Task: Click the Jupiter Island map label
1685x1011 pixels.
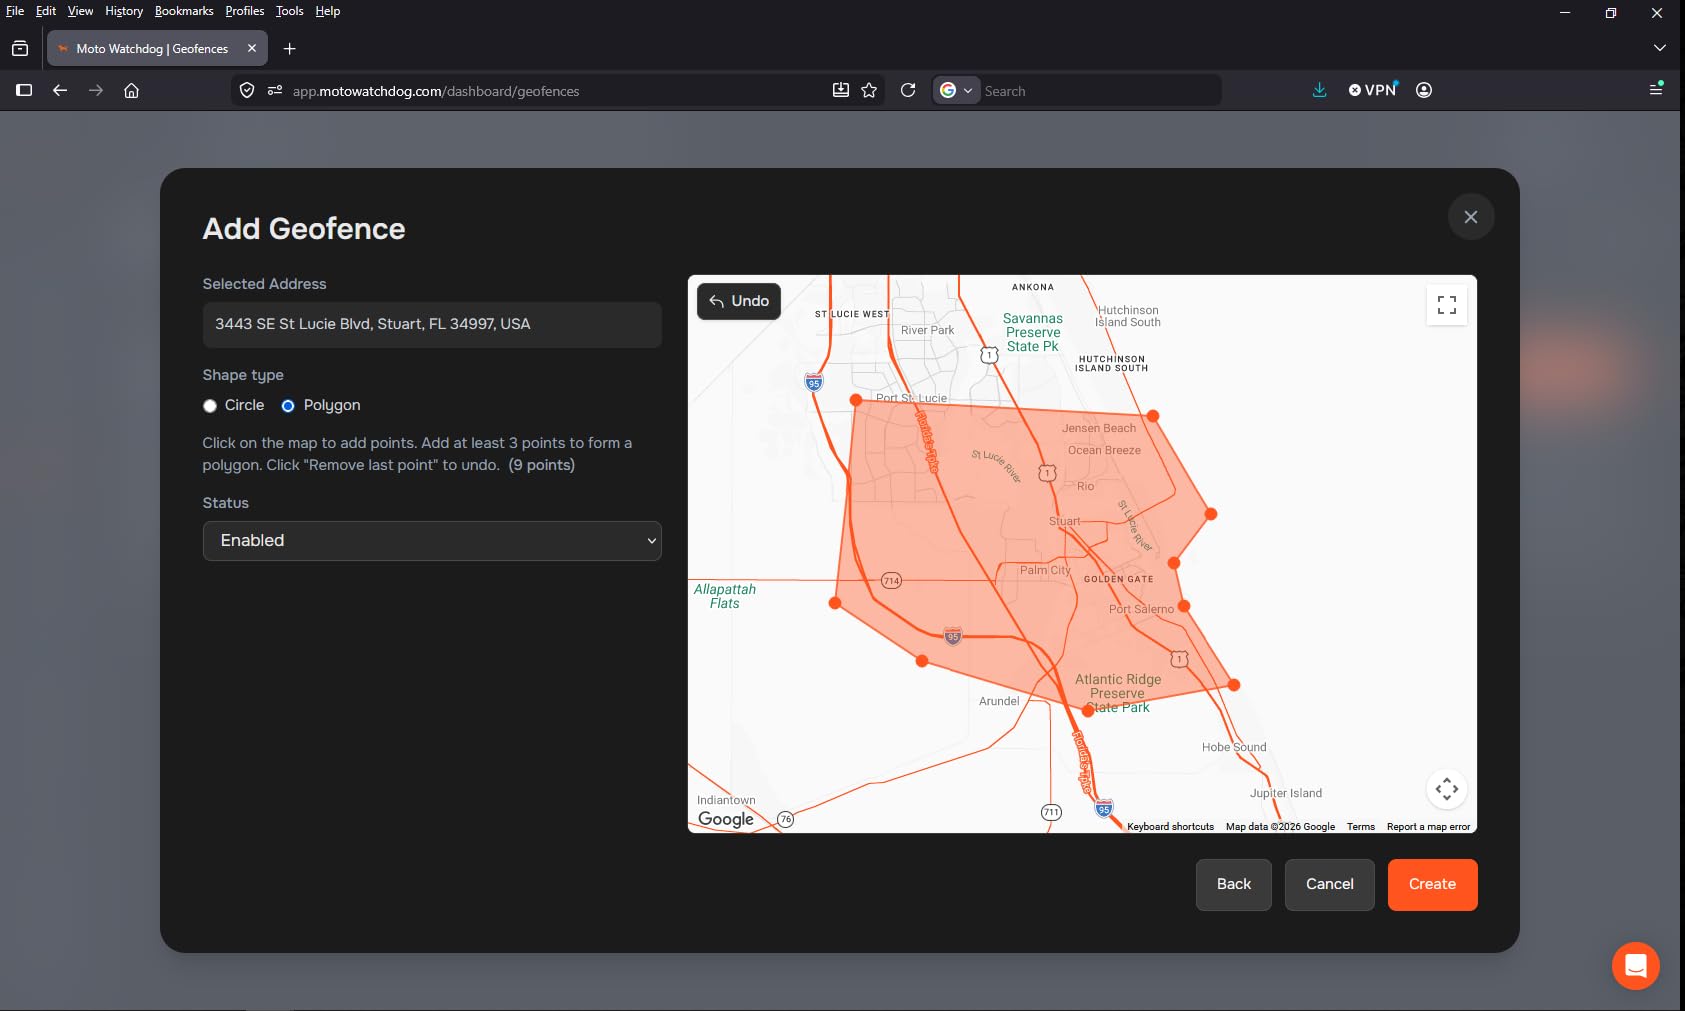Action: [1286, 793]
